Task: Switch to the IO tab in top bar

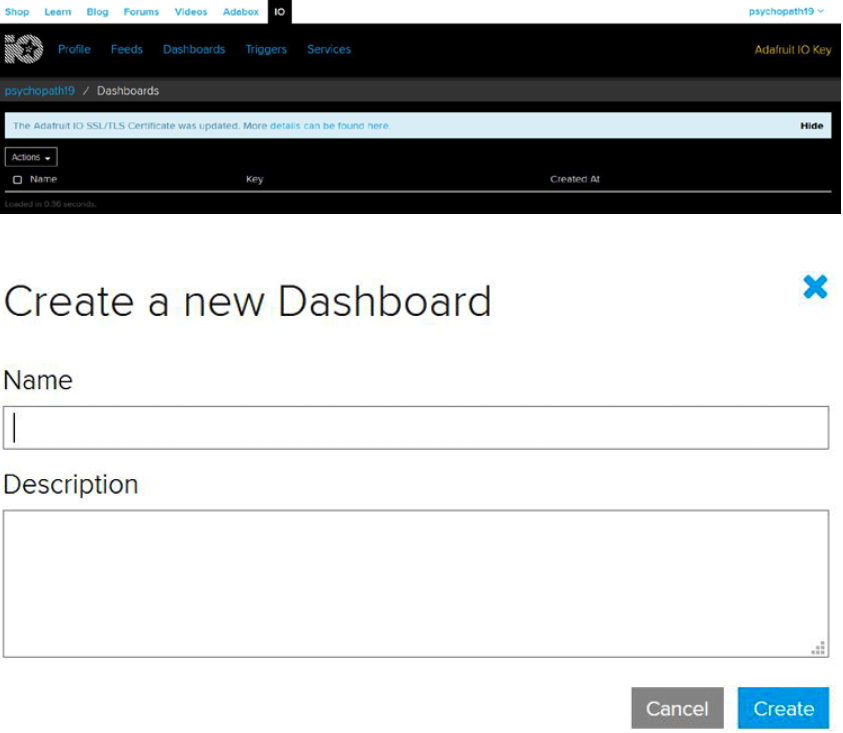Action: pos(280,12)
